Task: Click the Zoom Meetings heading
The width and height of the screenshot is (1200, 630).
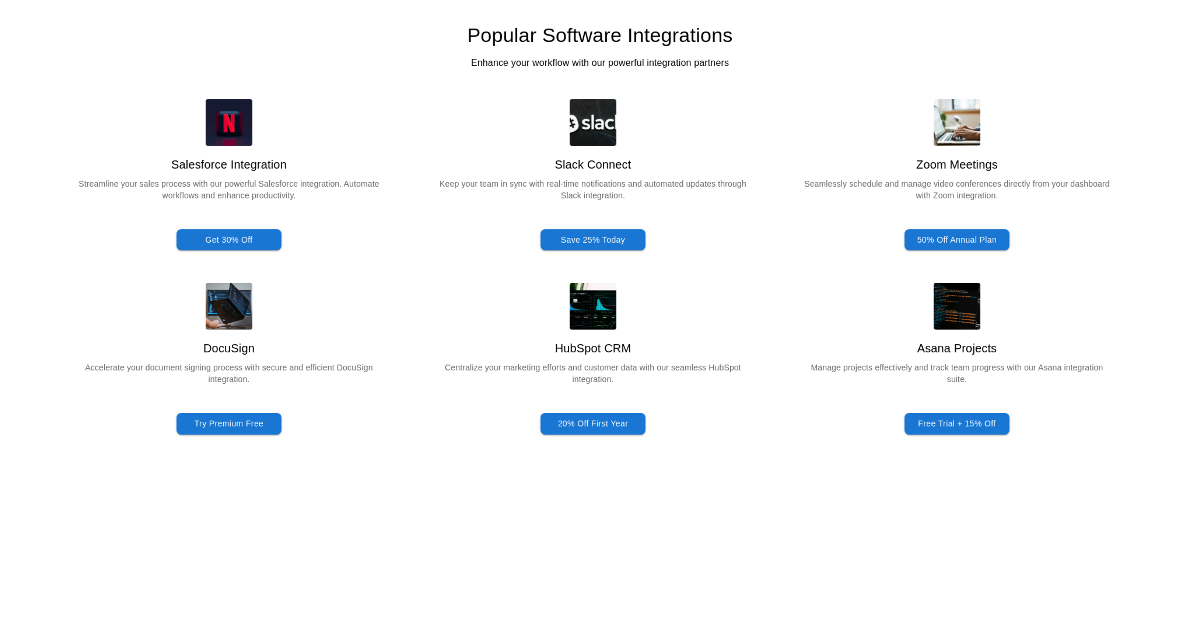Action: tap(957, 165)
